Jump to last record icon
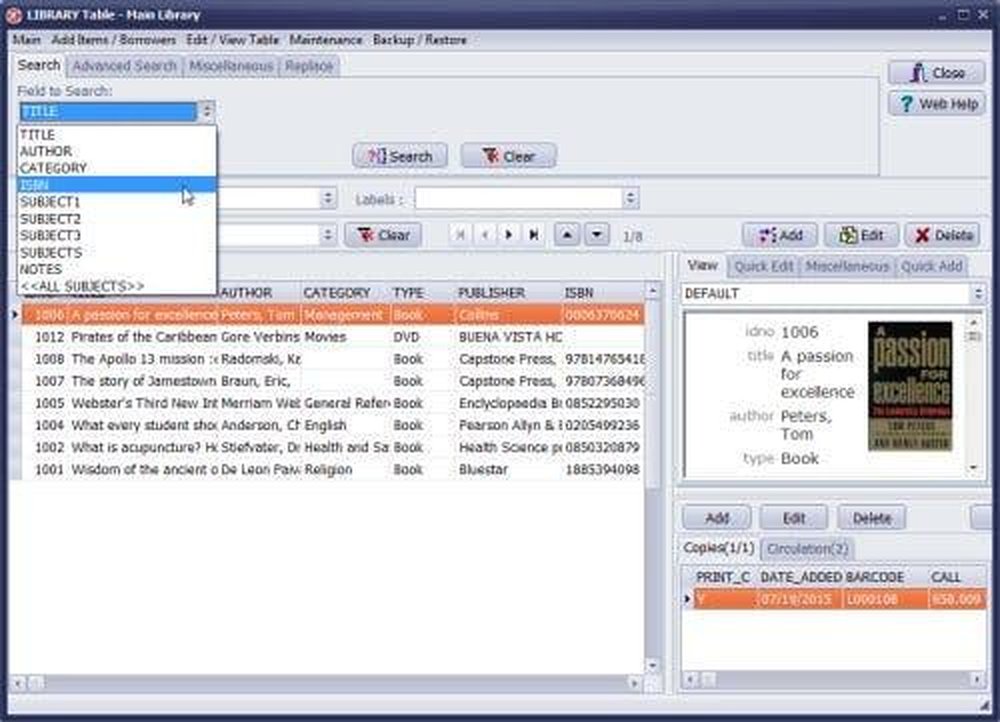Image resolution: width=1000 pixels, height=722 pixels. click(534, 235)
